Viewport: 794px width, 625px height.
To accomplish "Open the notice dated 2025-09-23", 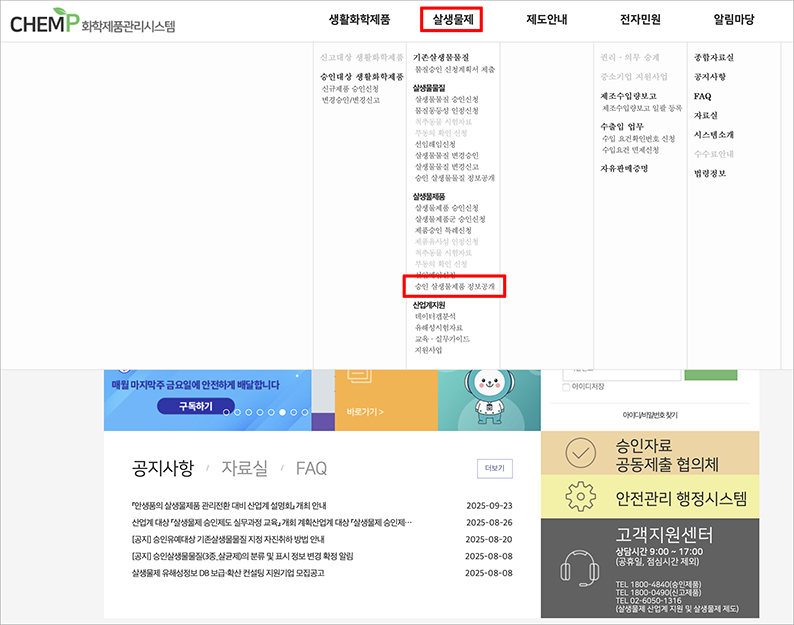I will pyautogui.click(x=228, y=505).
